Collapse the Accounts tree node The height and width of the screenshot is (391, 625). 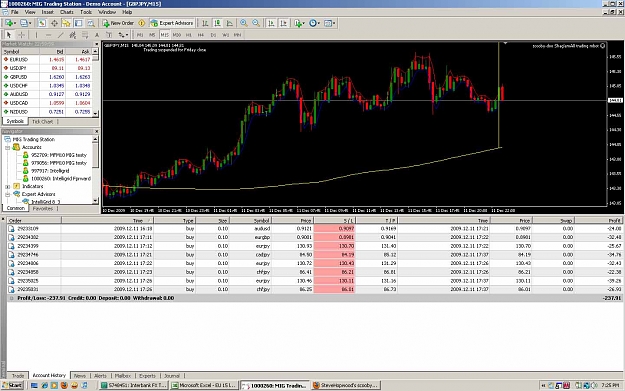tap(8, 147)
